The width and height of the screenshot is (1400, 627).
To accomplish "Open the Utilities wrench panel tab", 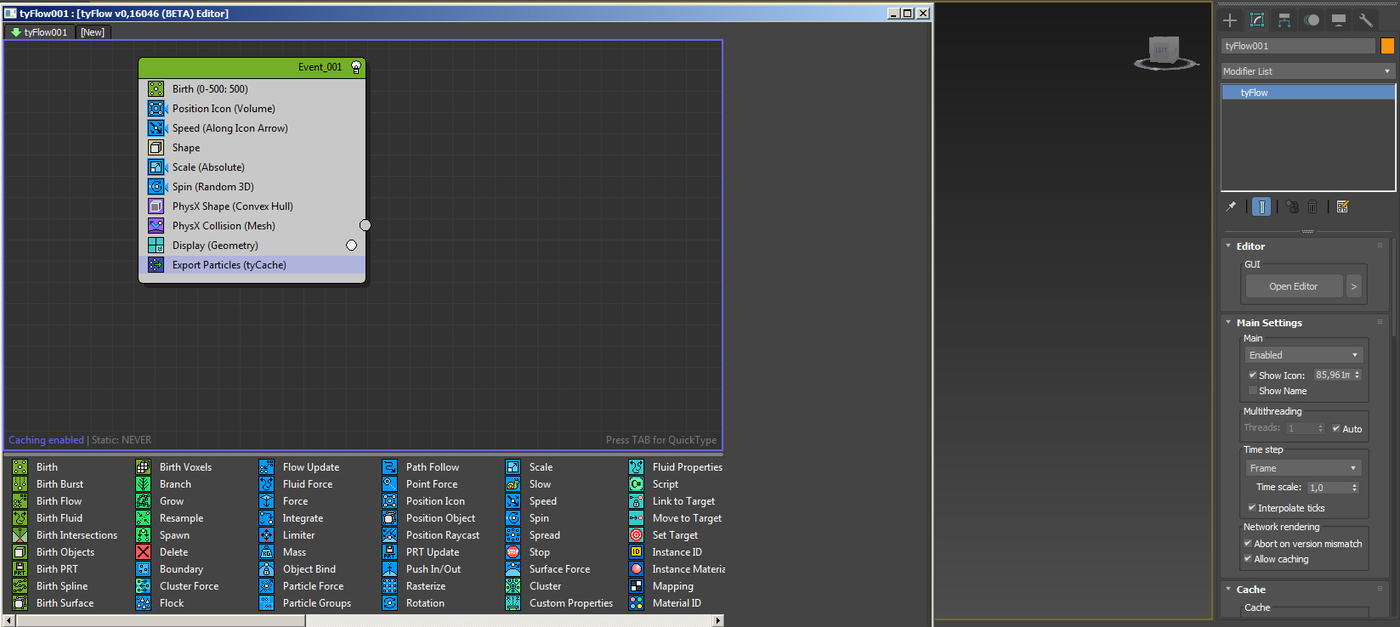I will click(1365, 20).
